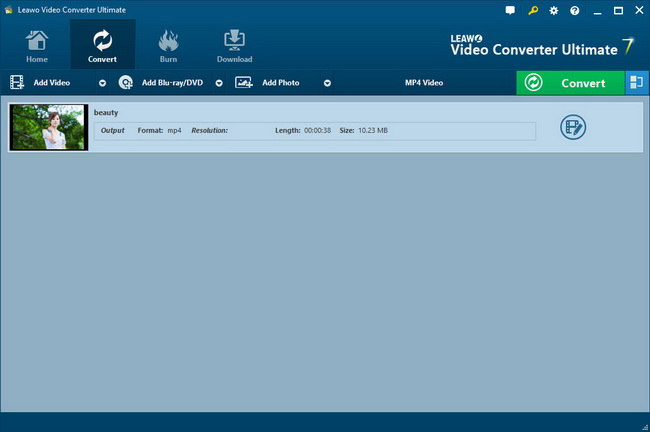
Task: Toggle the merge files panel icon
Action: point(636,83)
